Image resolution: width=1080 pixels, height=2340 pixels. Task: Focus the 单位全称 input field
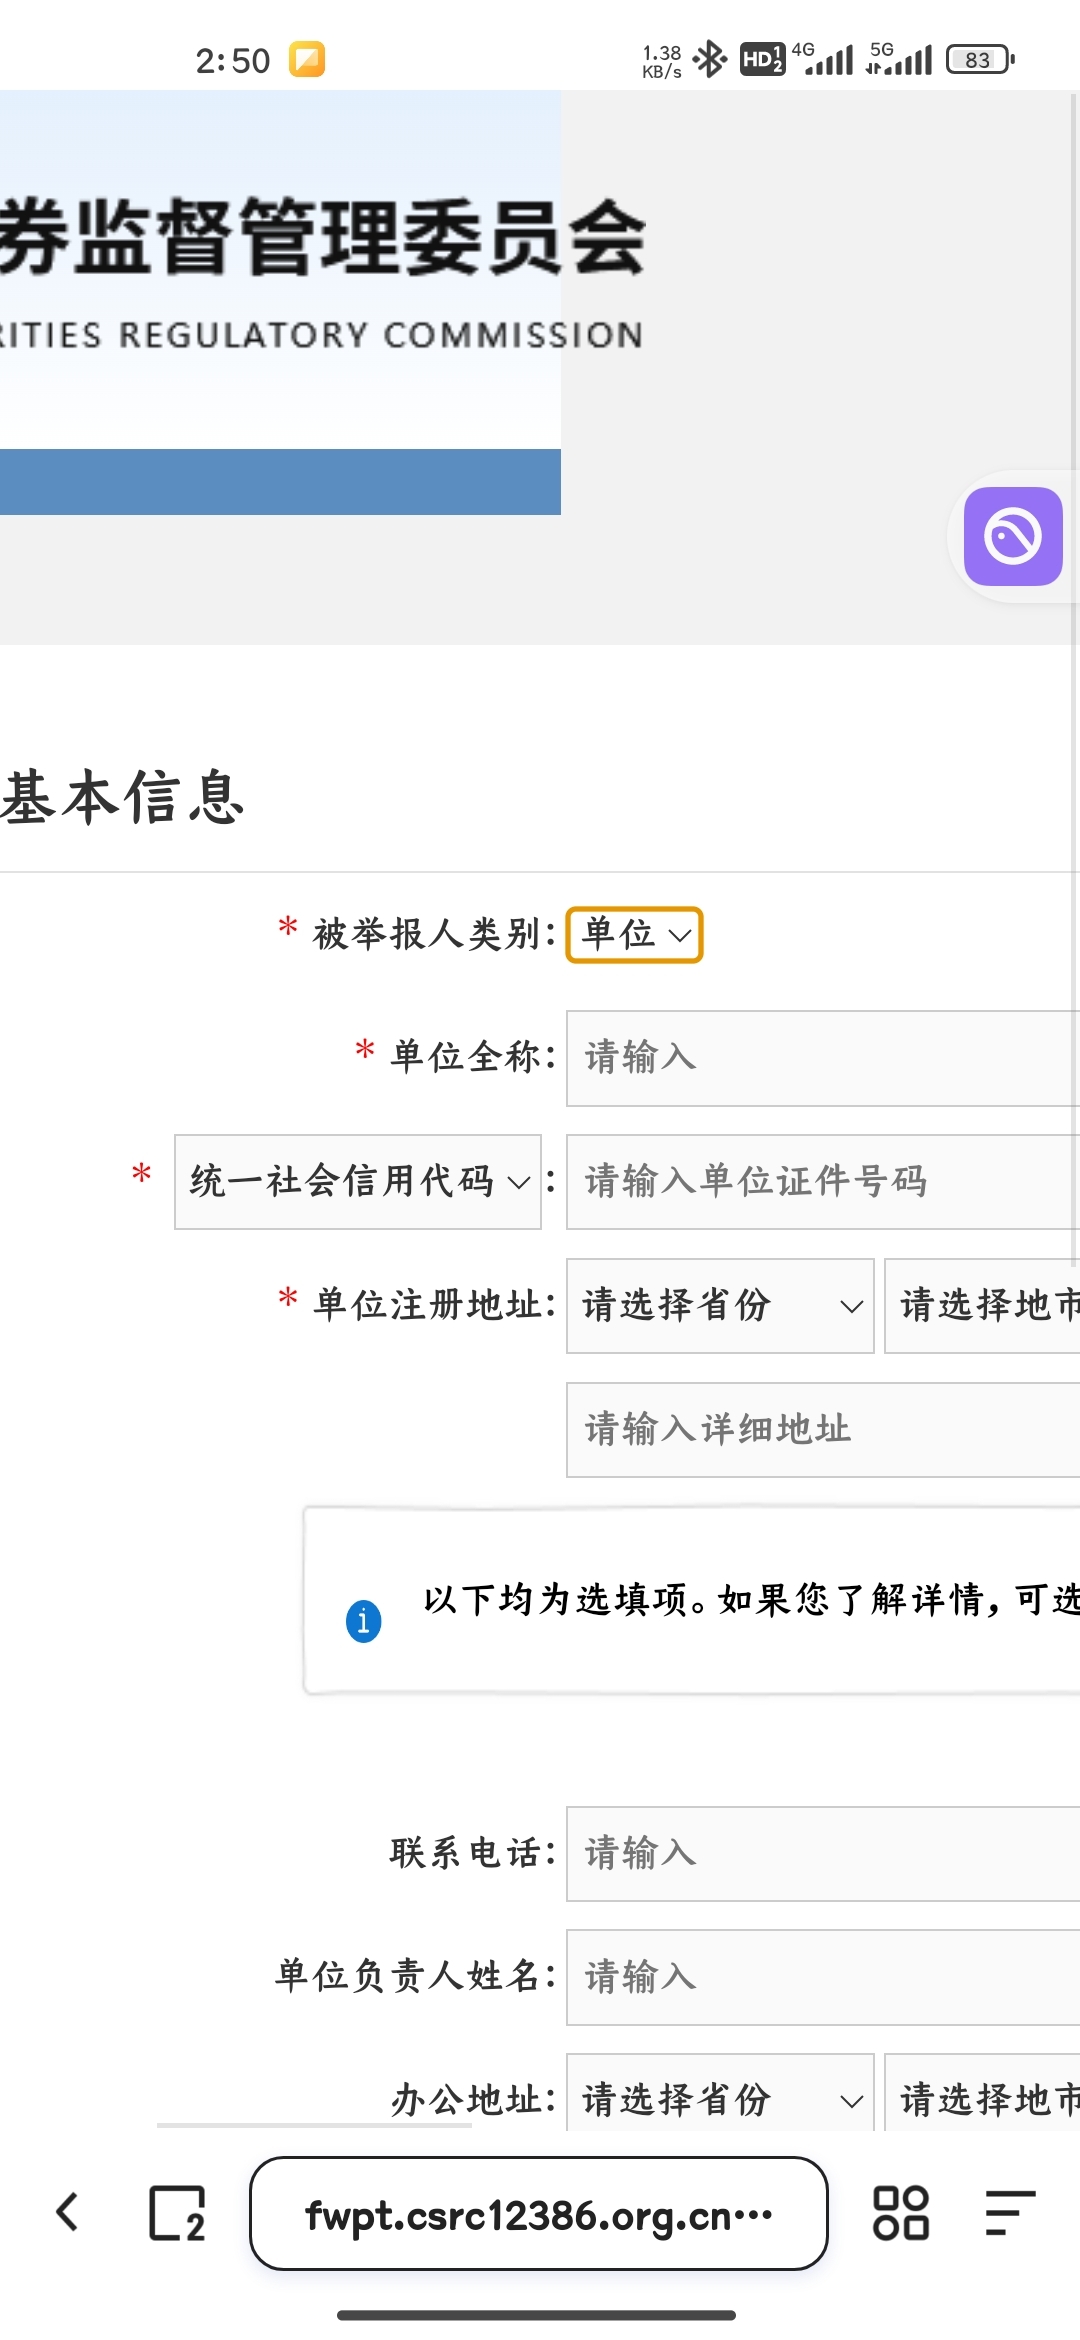click(823, 1058)
